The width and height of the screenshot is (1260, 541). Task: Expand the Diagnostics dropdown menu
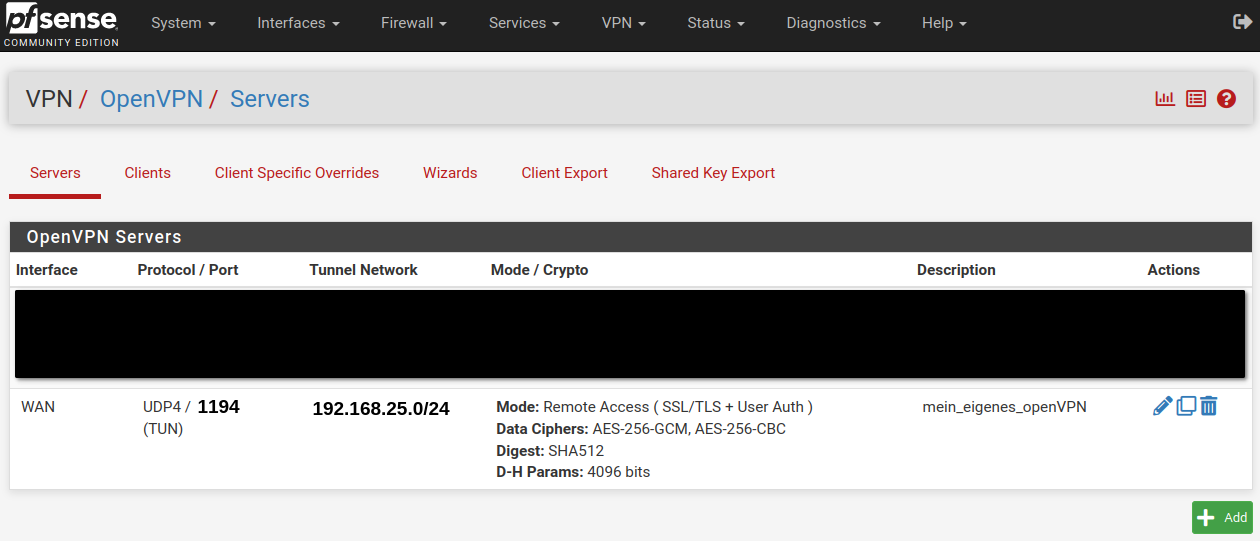[833, 23]
